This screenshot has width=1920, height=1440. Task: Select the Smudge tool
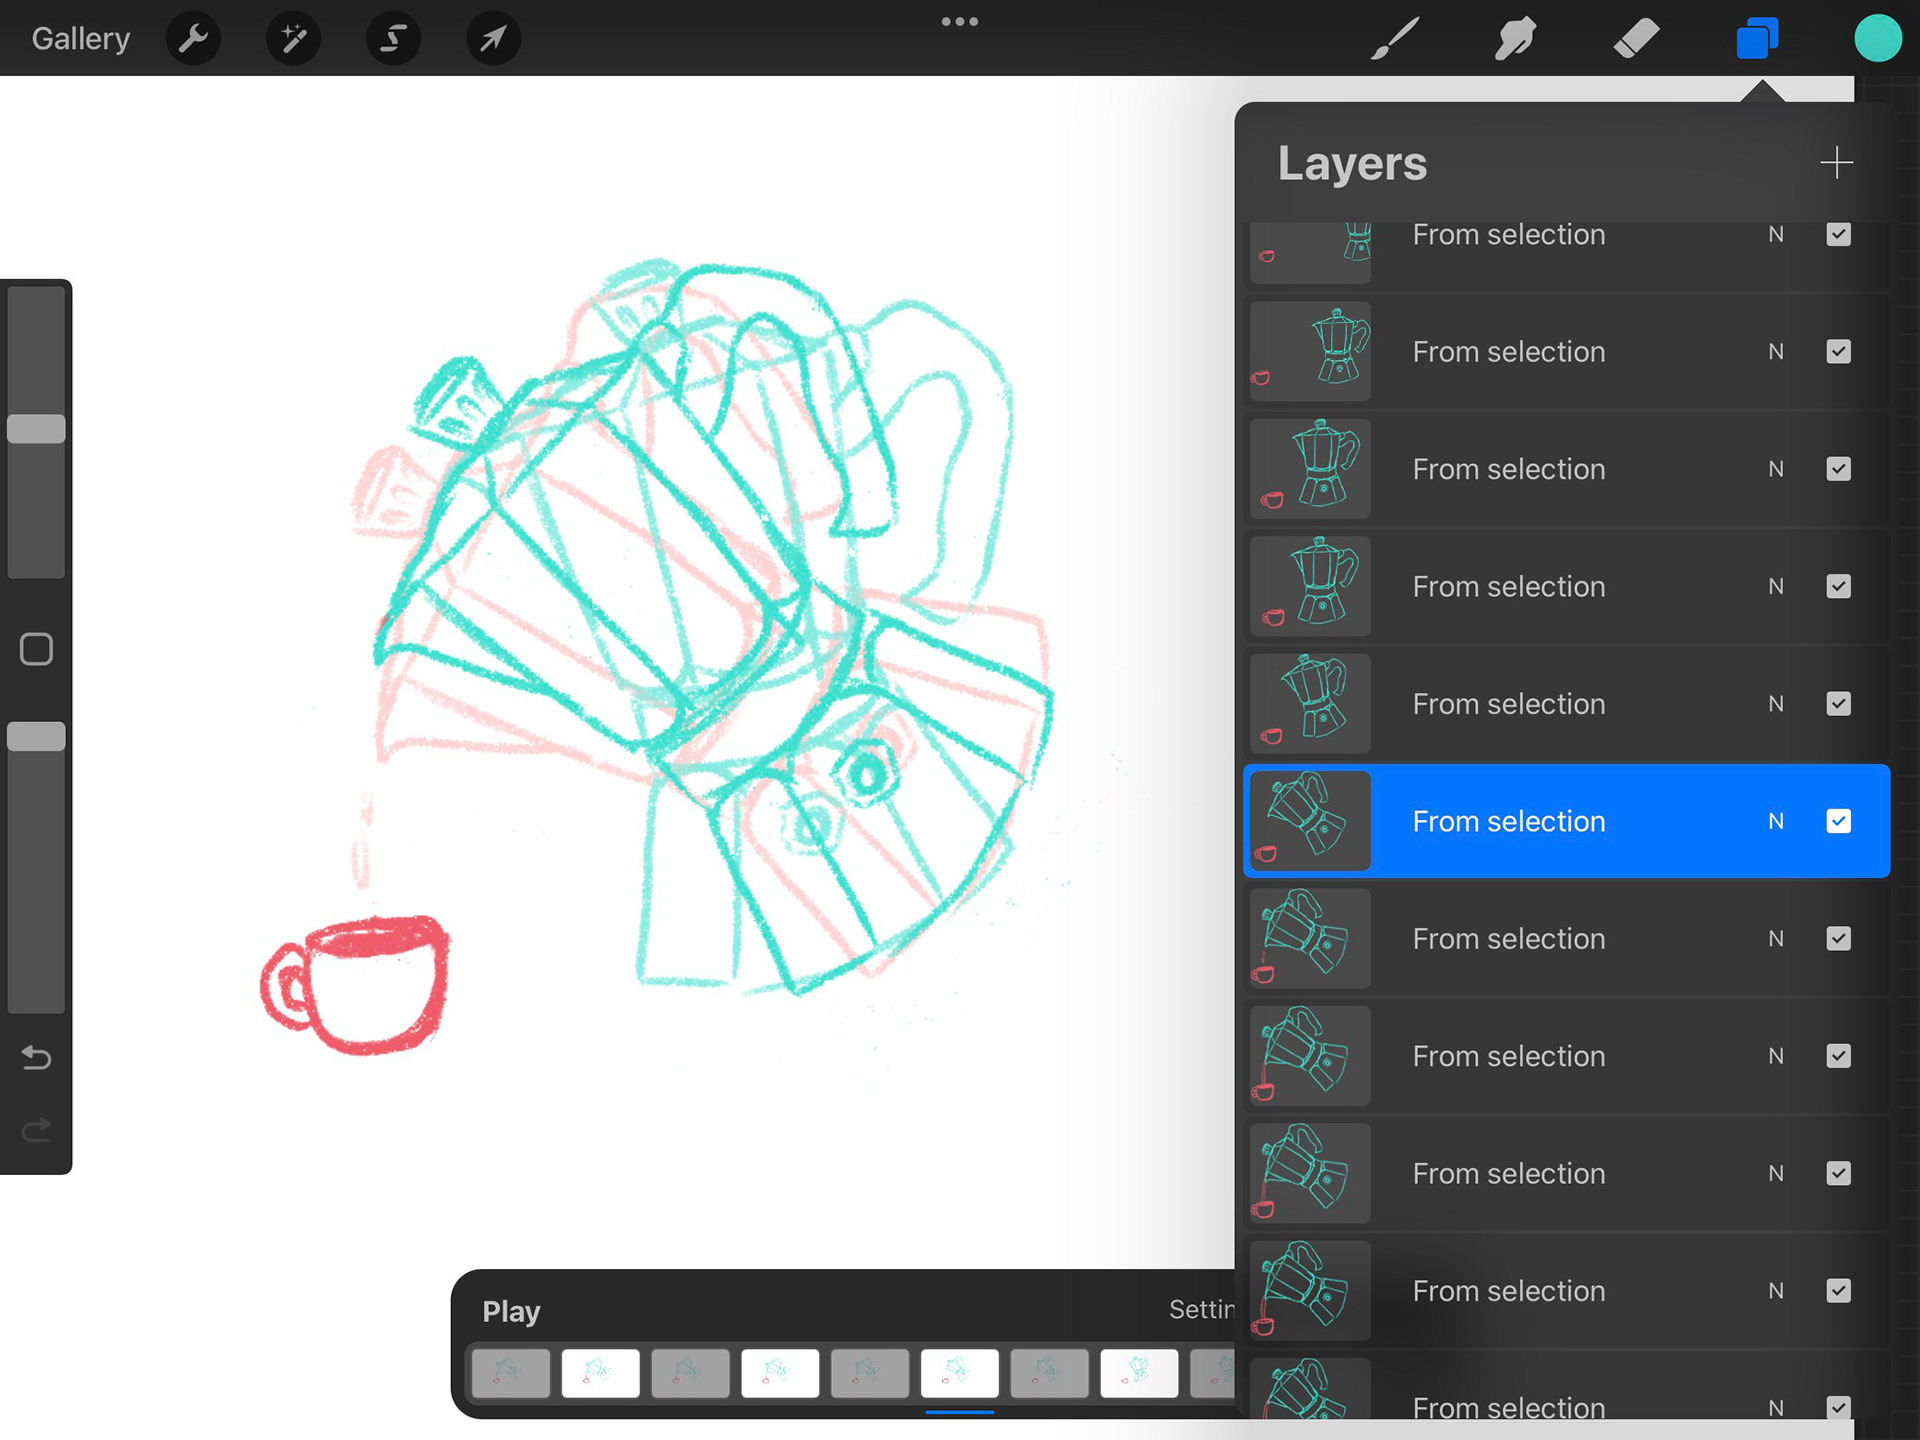click(1515, 39)
